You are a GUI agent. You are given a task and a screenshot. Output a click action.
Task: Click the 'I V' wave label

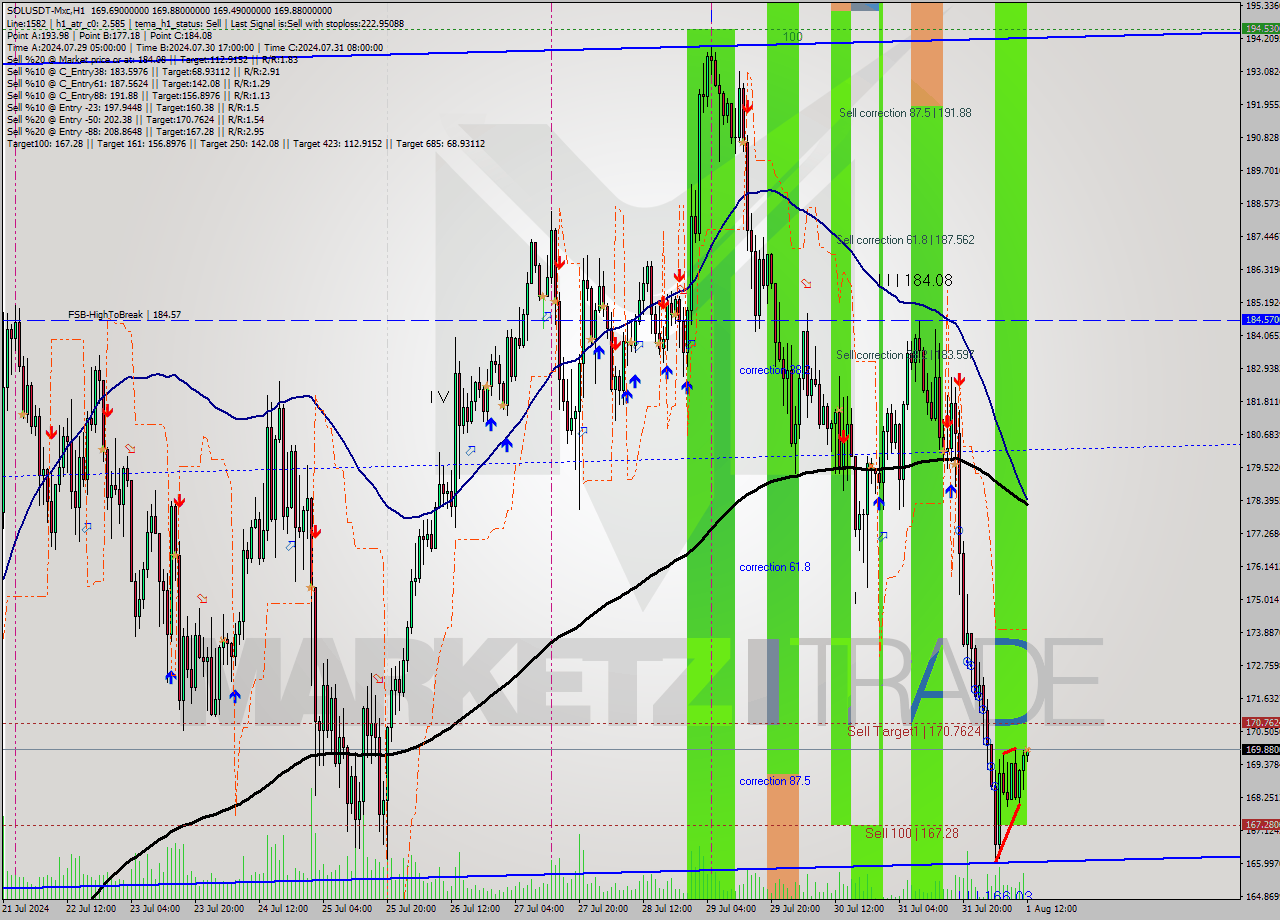[440, 397]
